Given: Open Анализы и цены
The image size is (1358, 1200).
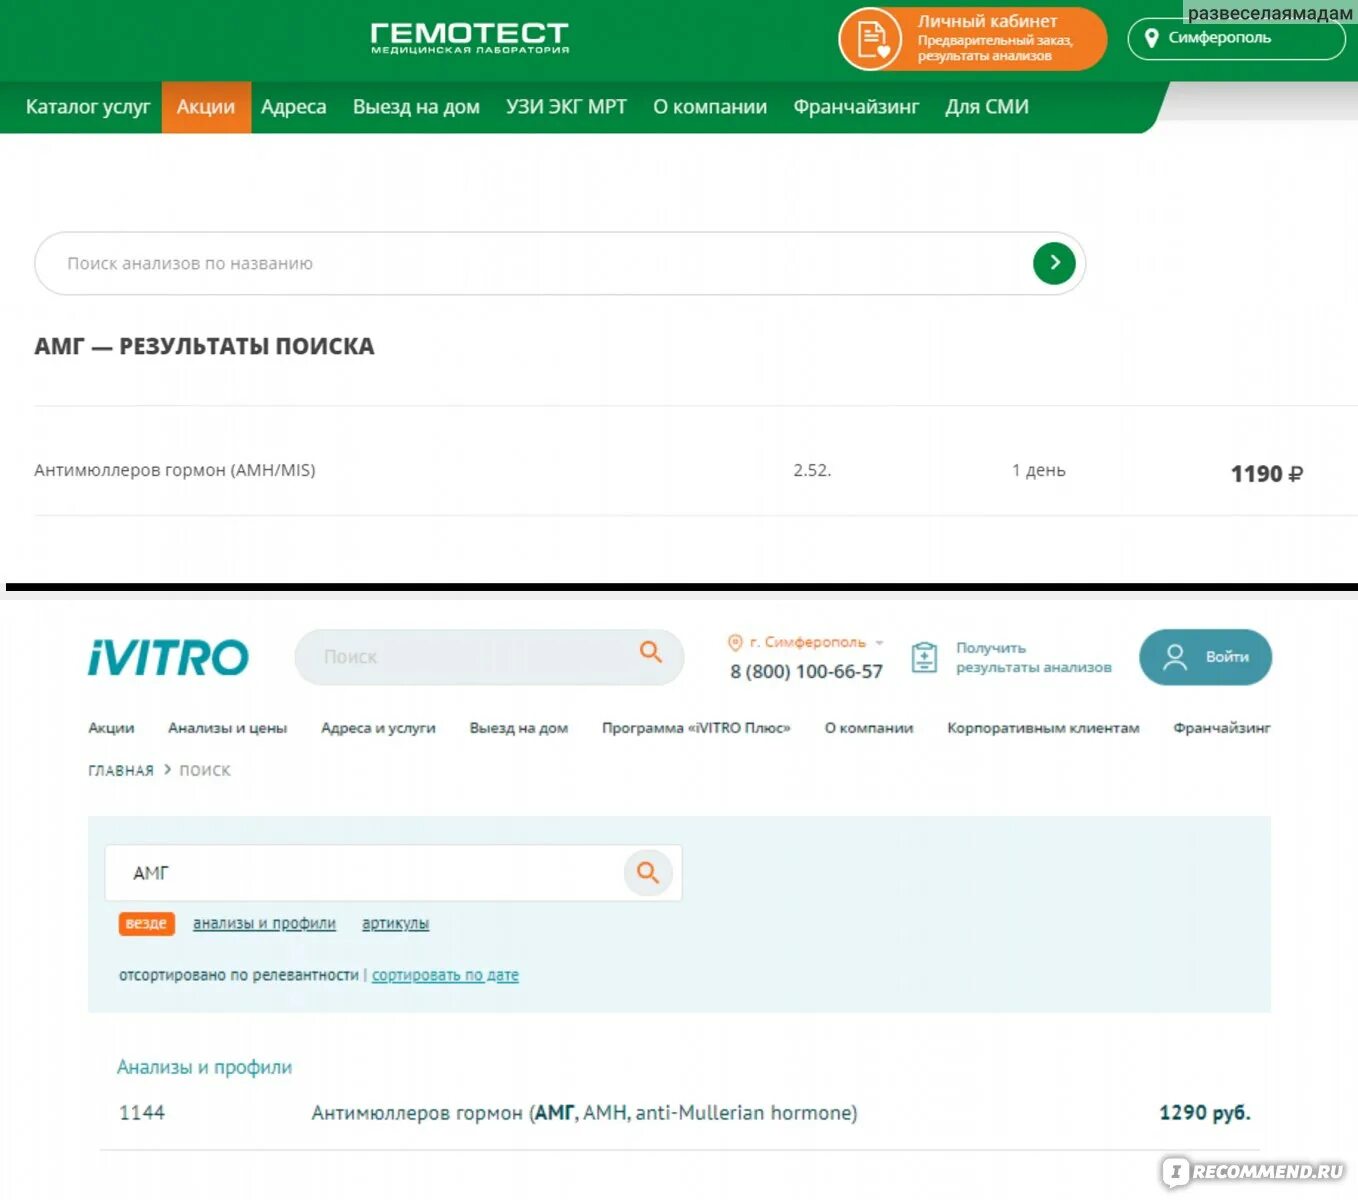Looking at the screenshot, I should point(227,728).
